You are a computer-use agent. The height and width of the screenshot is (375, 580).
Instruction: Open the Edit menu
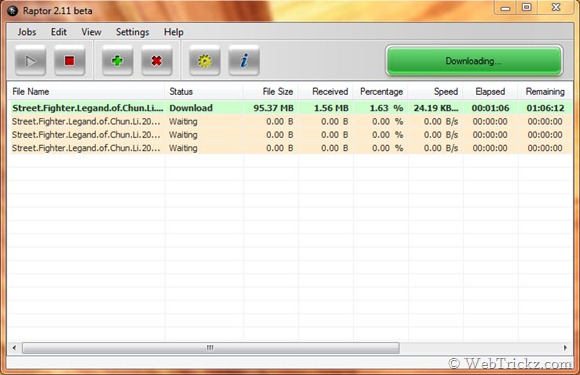(59, 32)
